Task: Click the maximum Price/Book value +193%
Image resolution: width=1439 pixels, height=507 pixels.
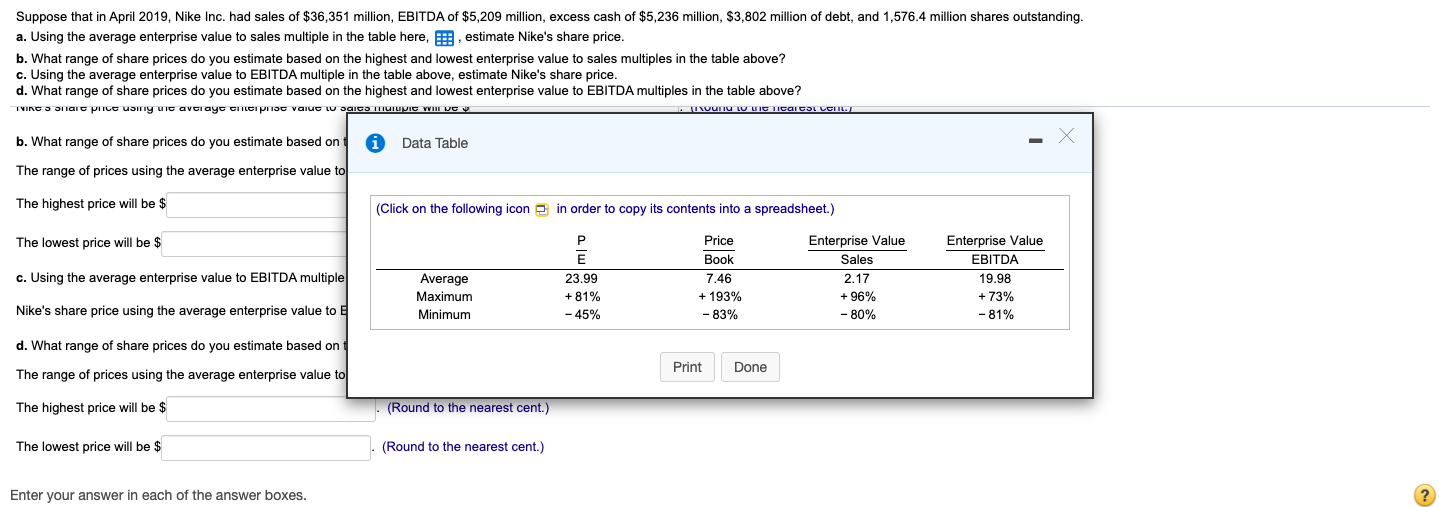Action: (x=720, y=297)
